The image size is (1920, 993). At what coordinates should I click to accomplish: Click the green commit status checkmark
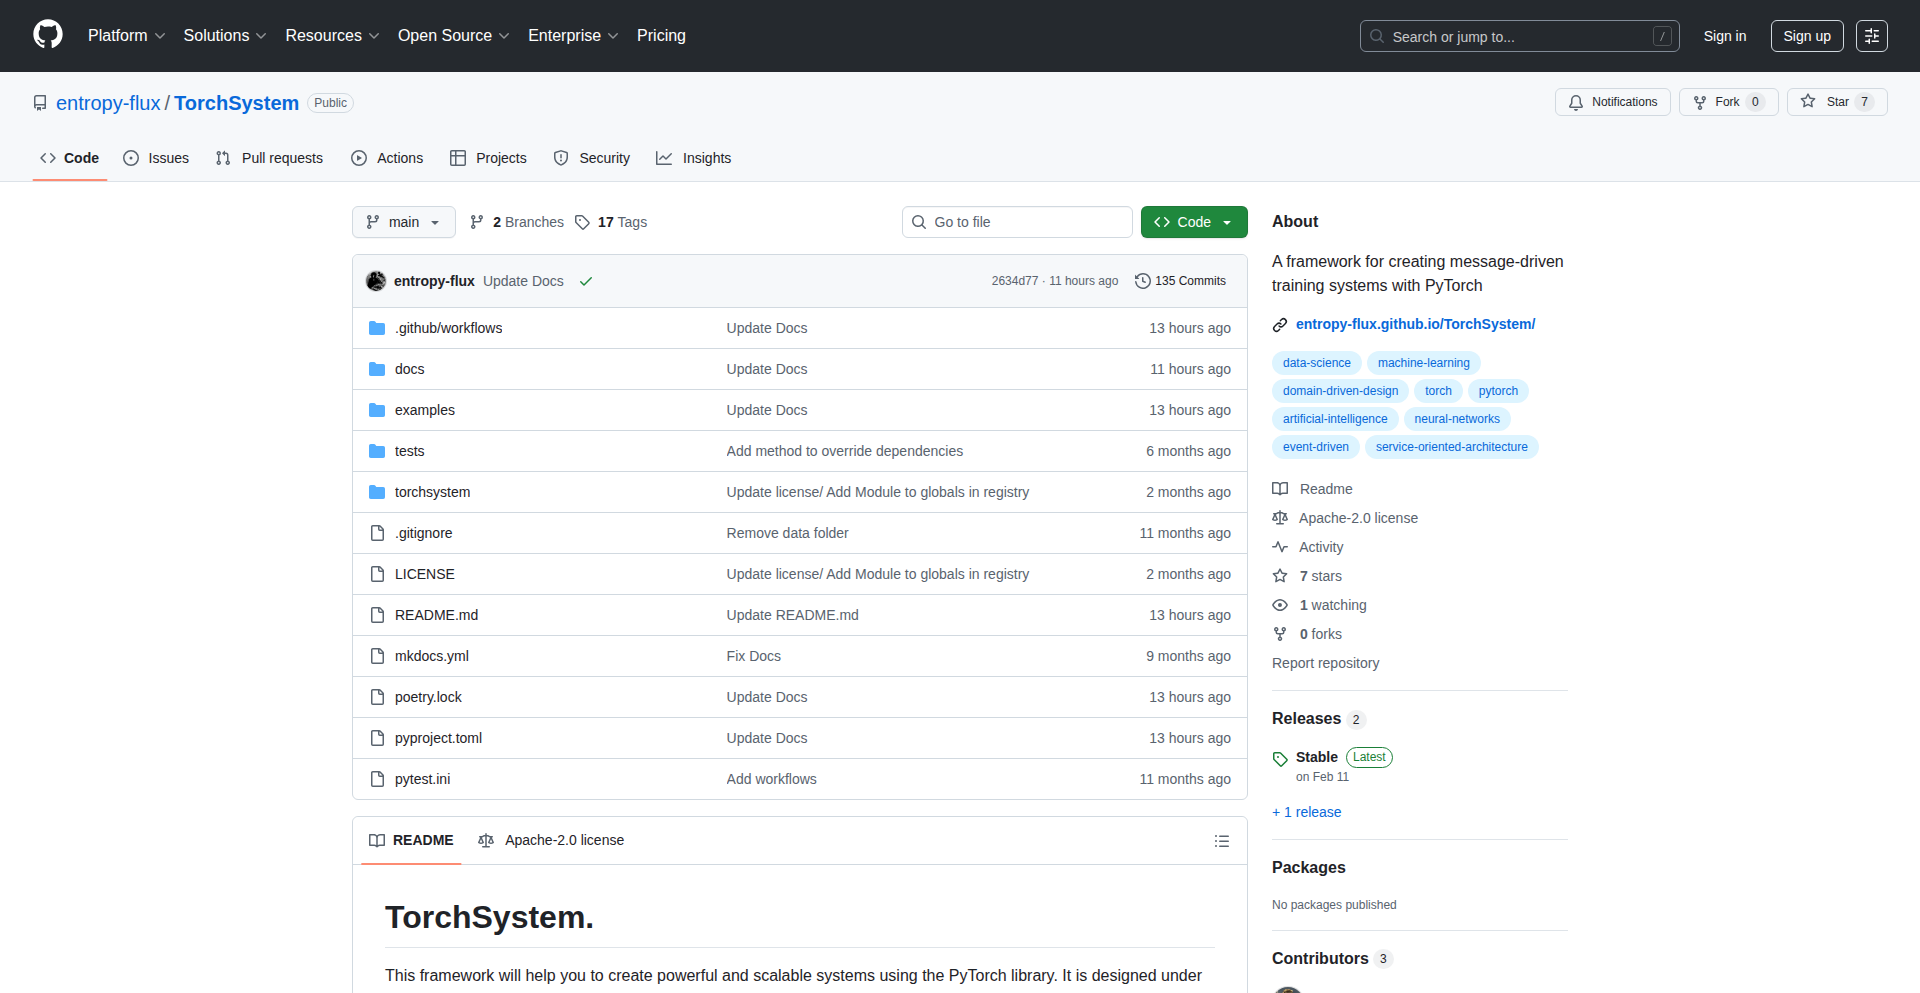(x=586, y=281)
